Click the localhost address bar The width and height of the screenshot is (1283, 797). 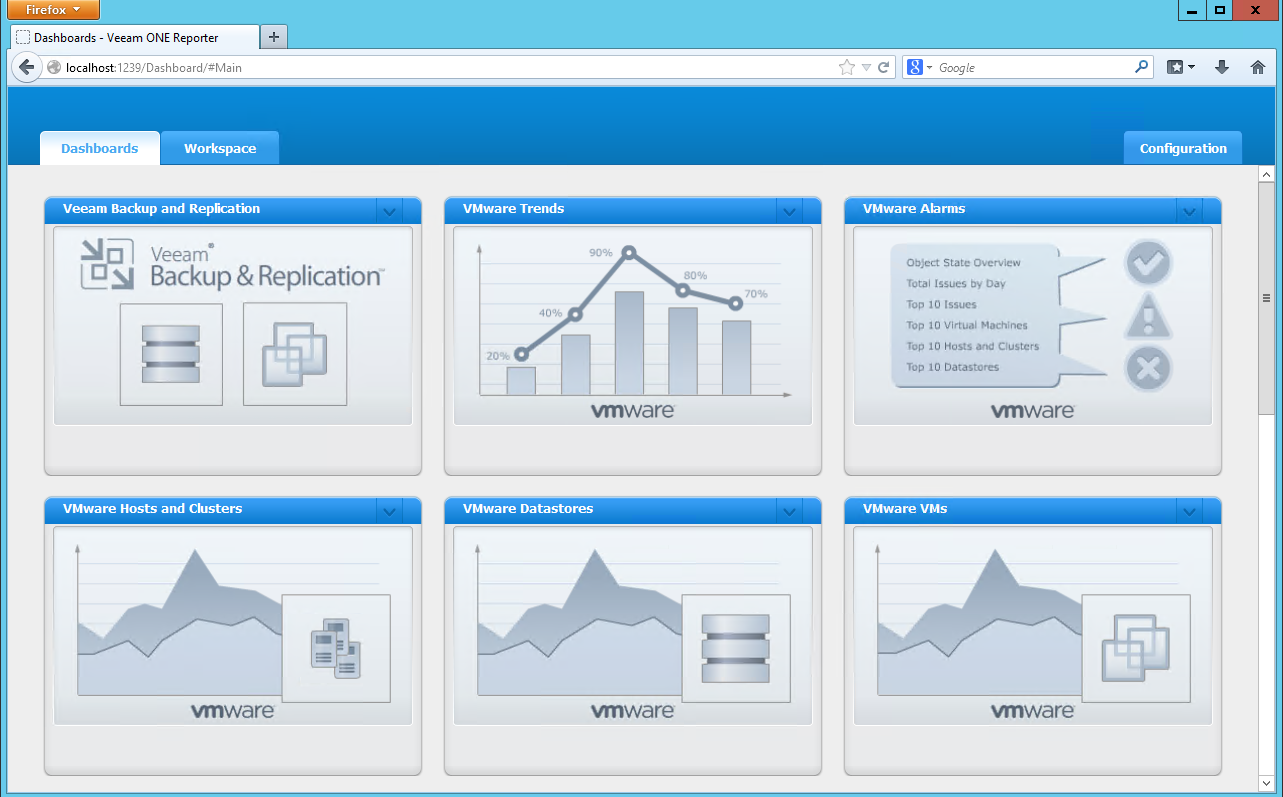[x=440, y=68]
